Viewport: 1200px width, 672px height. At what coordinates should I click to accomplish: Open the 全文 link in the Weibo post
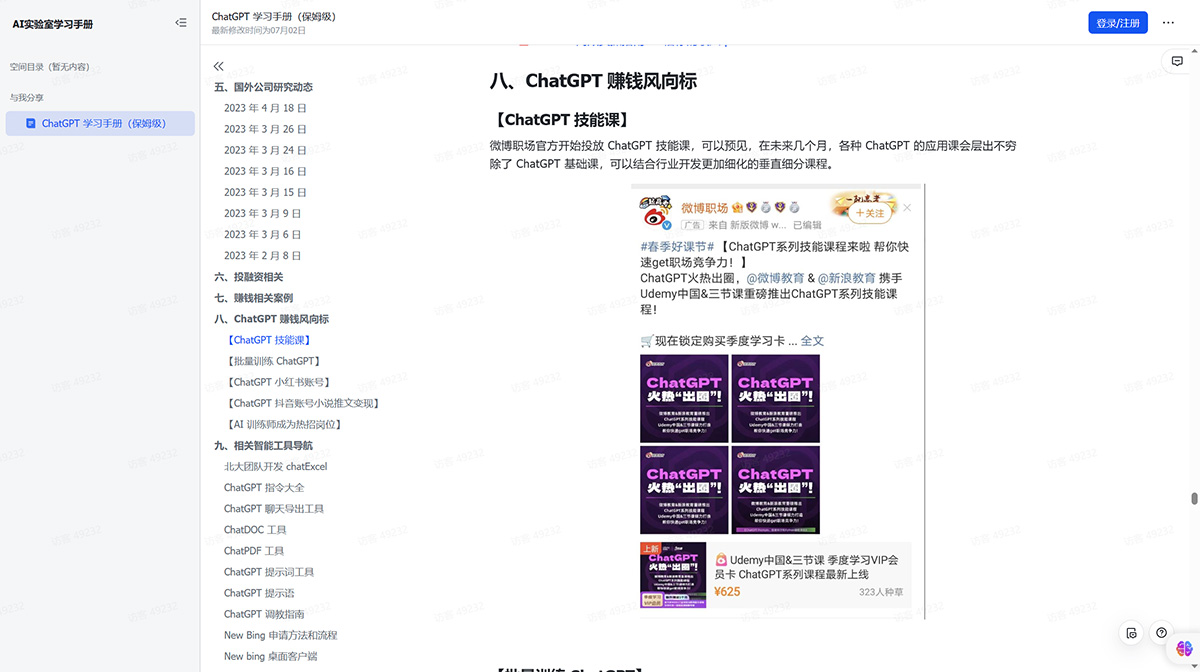(x=814, y=340)
